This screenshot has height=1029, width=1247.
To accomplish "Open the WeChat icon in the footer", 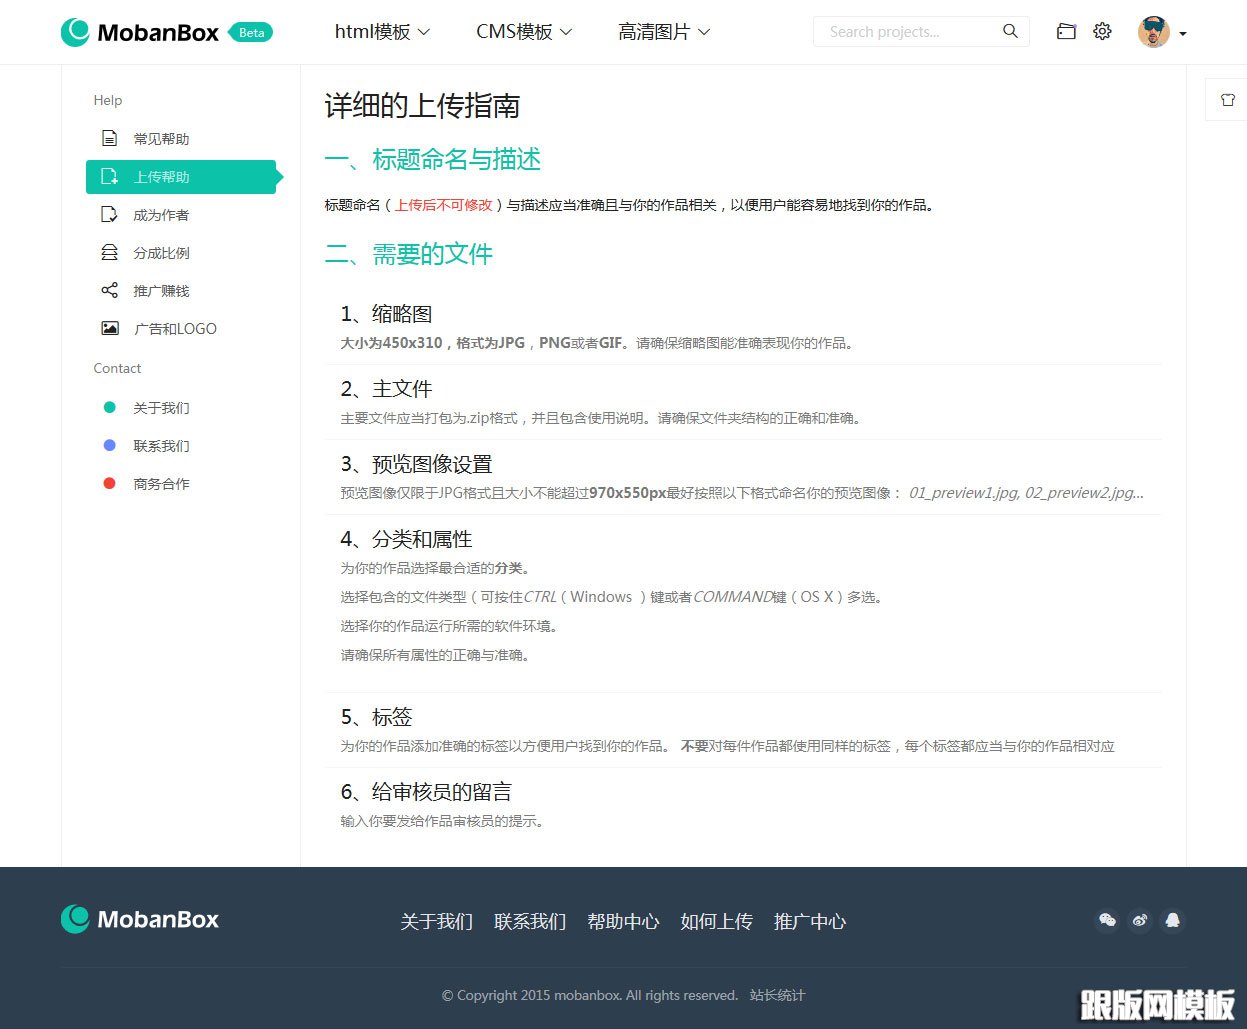I will coord(1107,920).
